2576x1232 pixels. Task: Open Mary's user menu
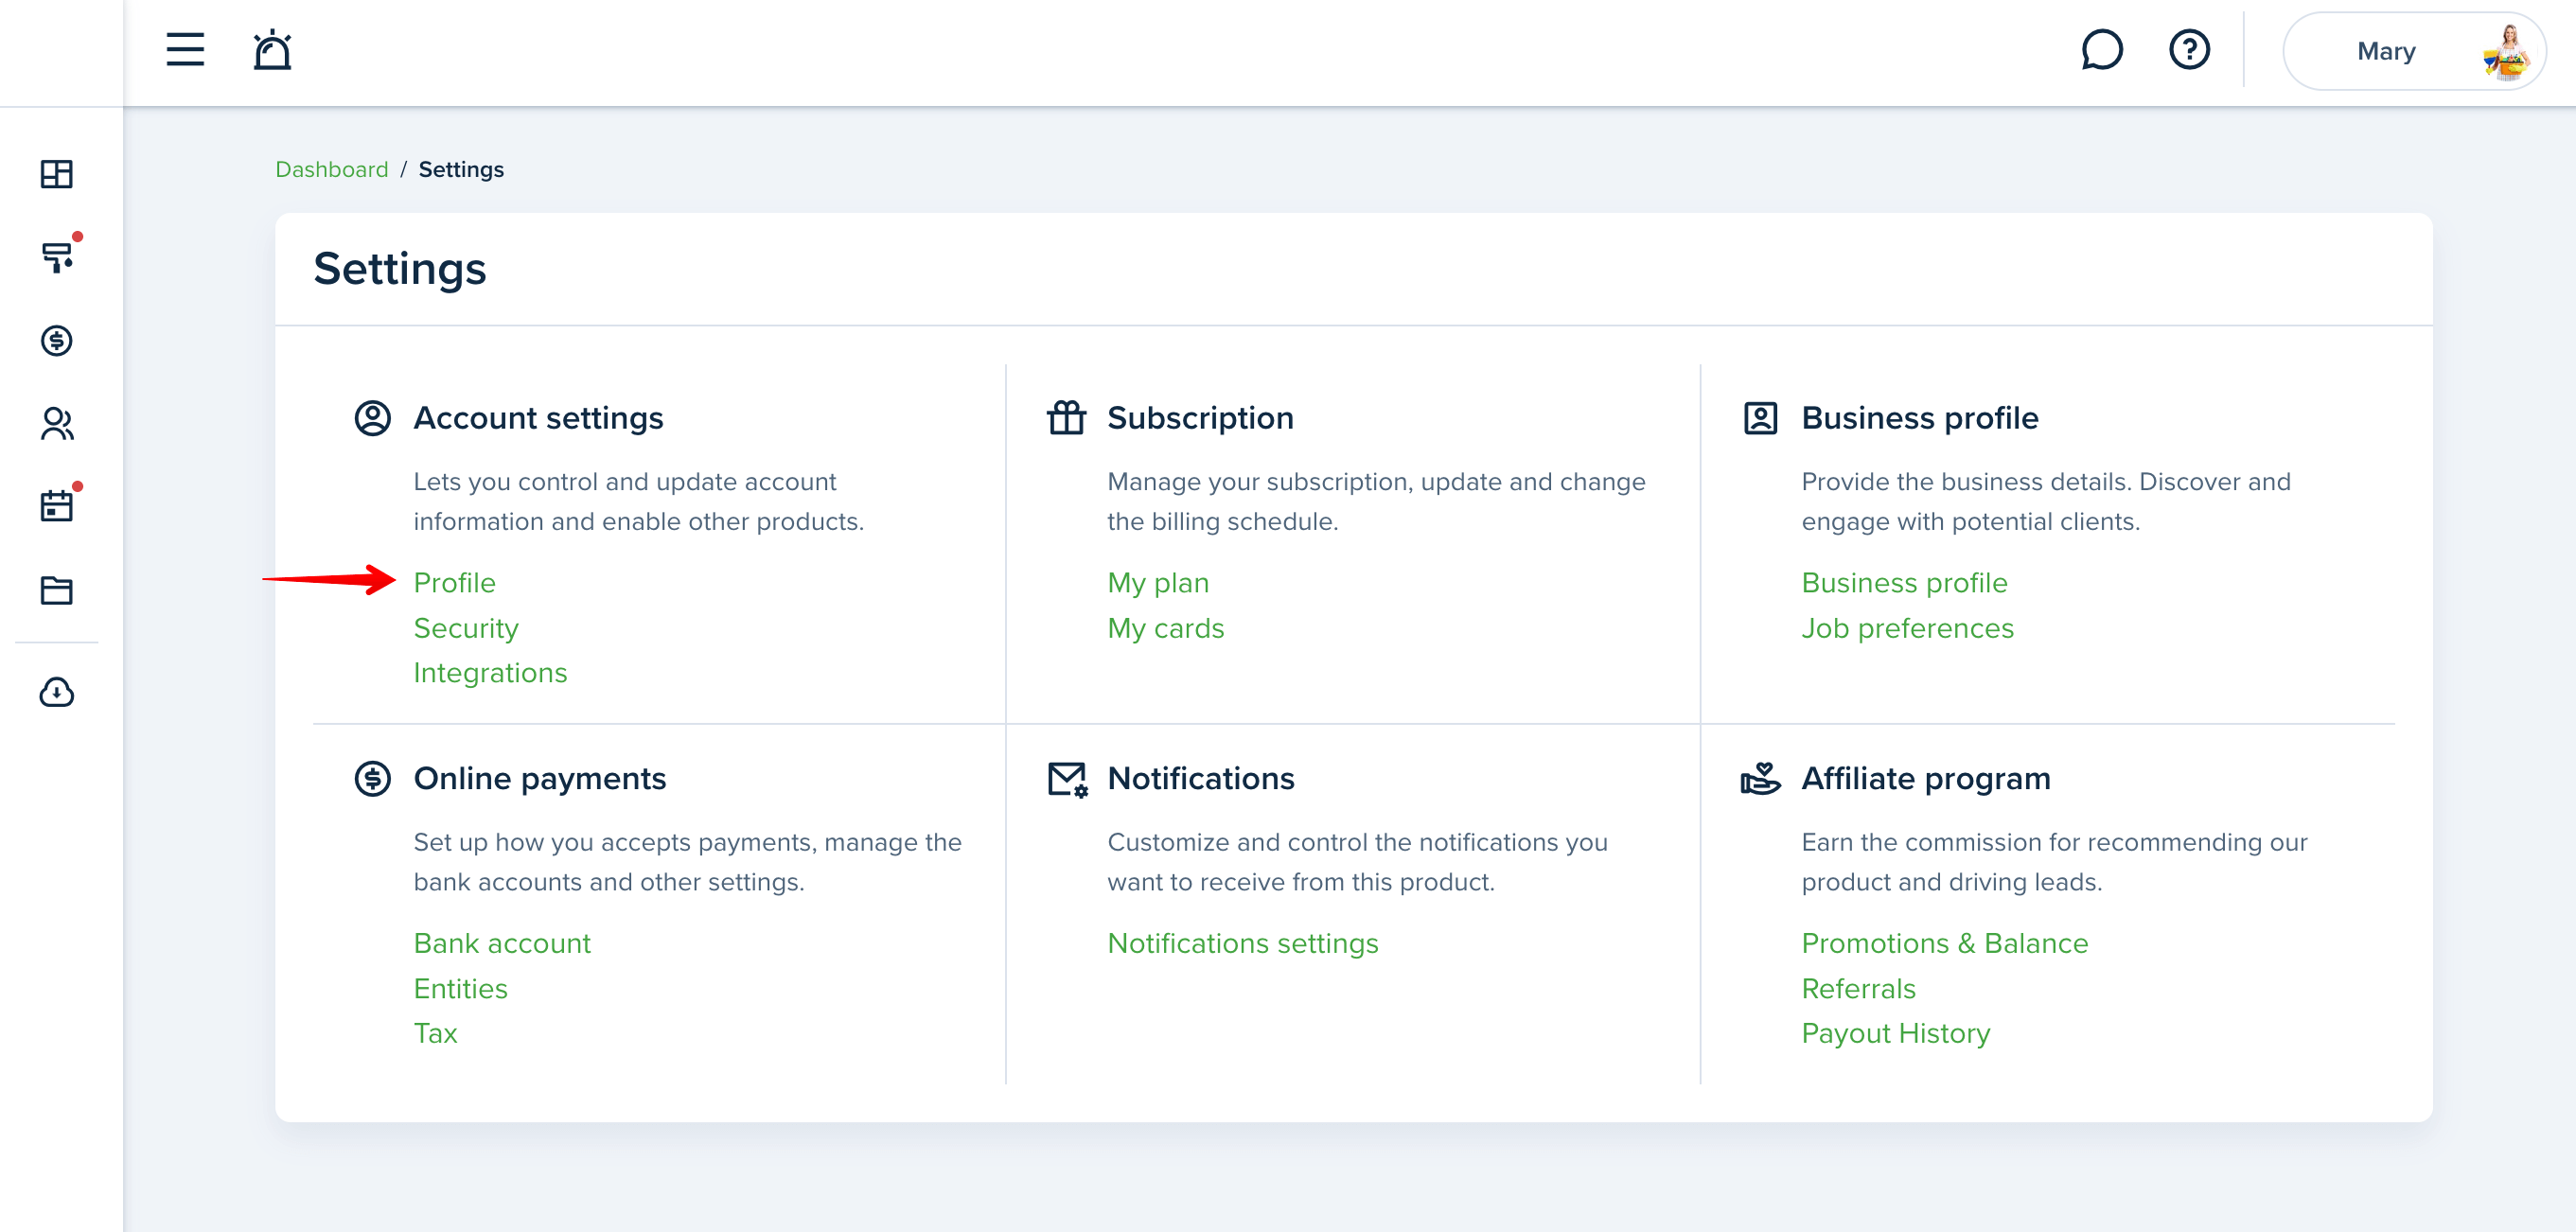tap(2413, 51)
